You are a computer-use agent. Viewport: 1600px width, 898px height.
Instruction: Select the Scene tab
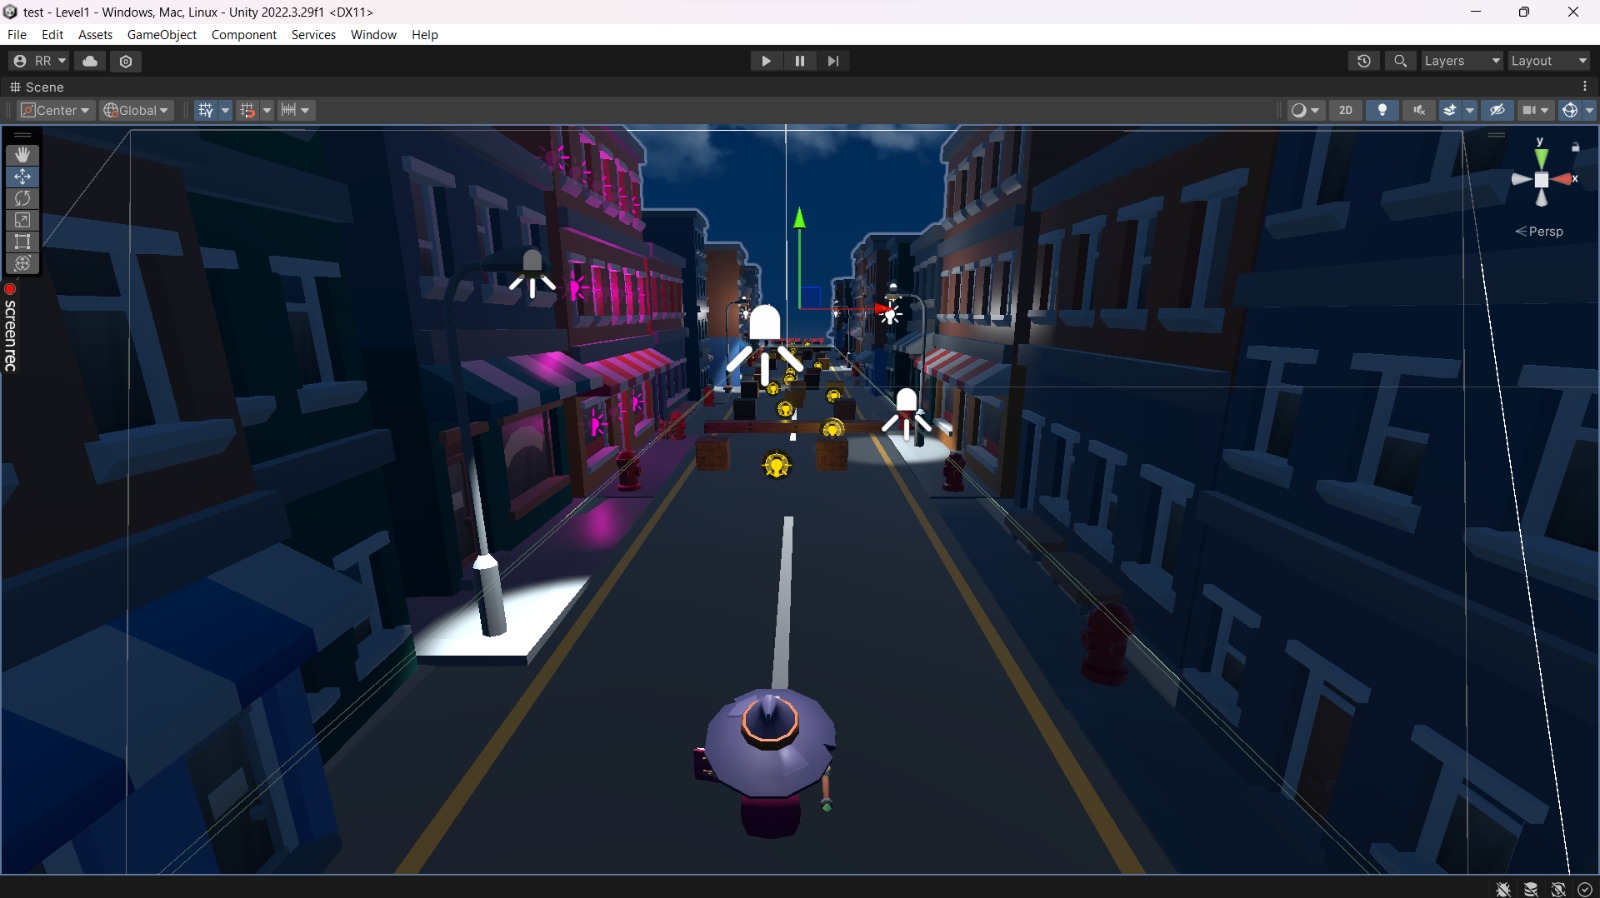coord(37,87)
